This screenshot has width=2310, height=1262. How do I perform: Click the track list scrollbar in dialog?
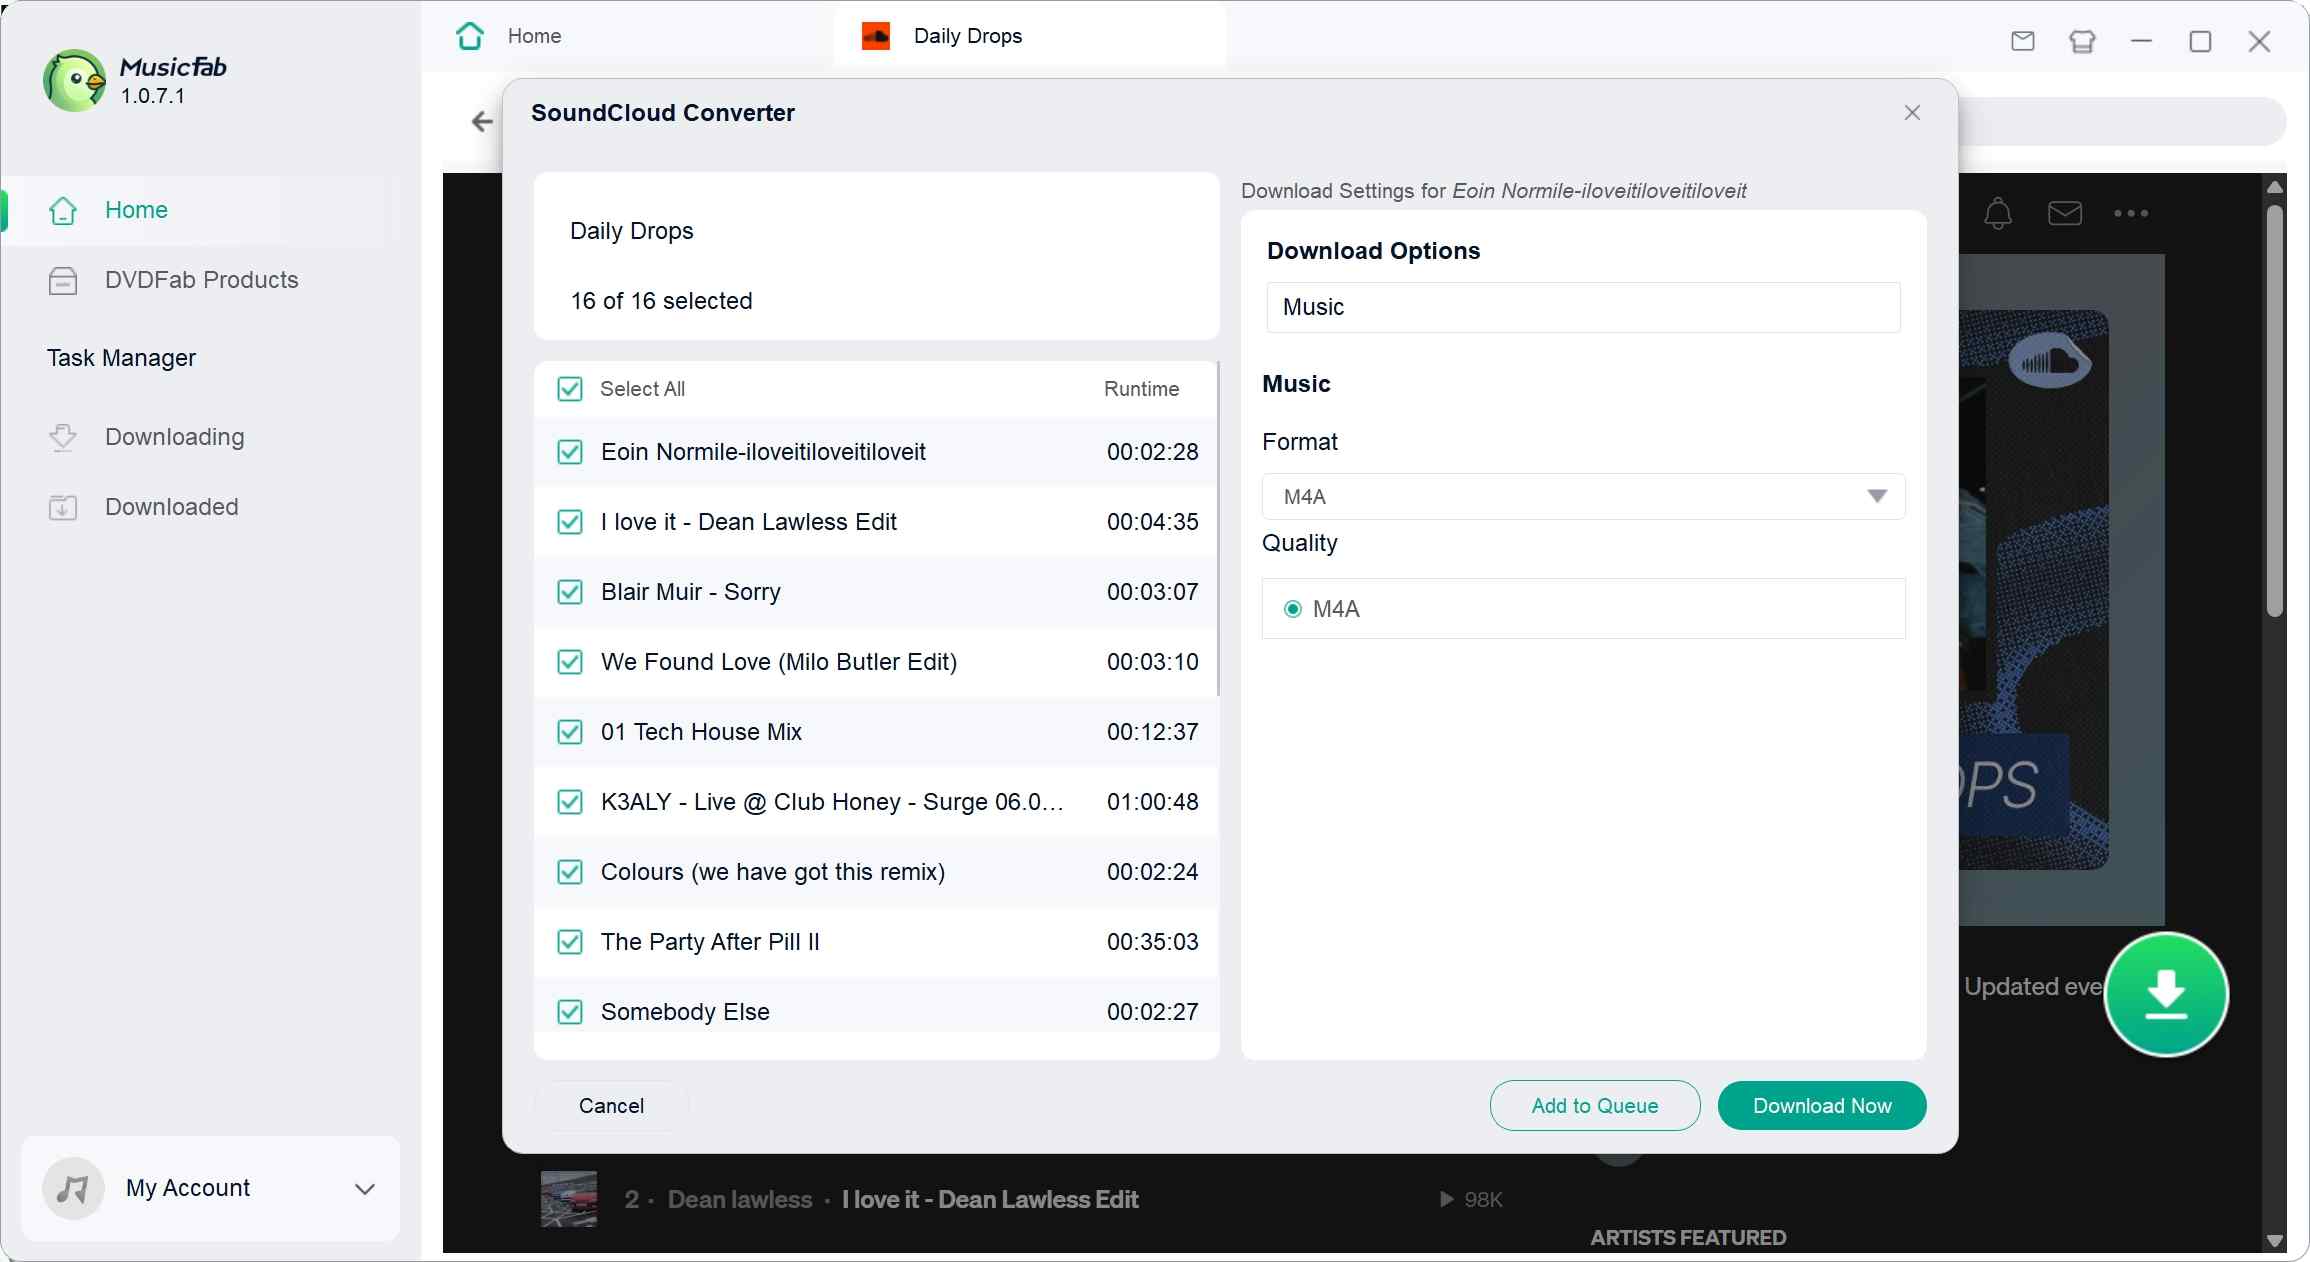point(1218,530)
